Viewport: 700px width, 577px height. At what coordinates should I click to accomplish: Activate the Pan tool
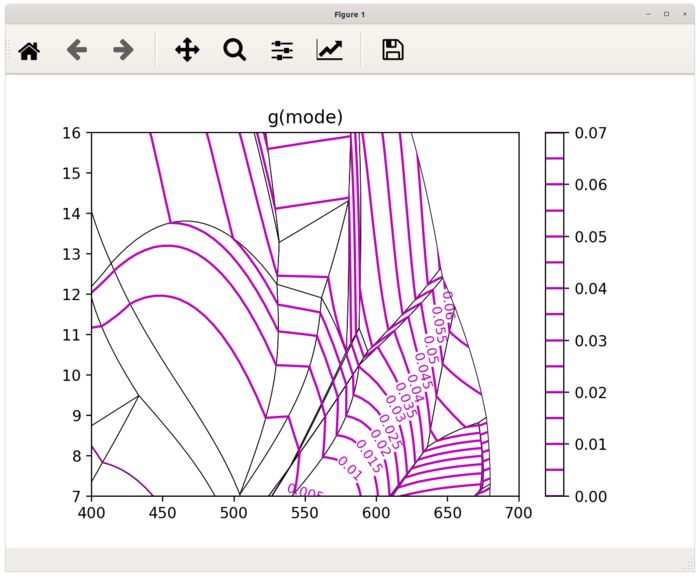click(x=187, y=50)
